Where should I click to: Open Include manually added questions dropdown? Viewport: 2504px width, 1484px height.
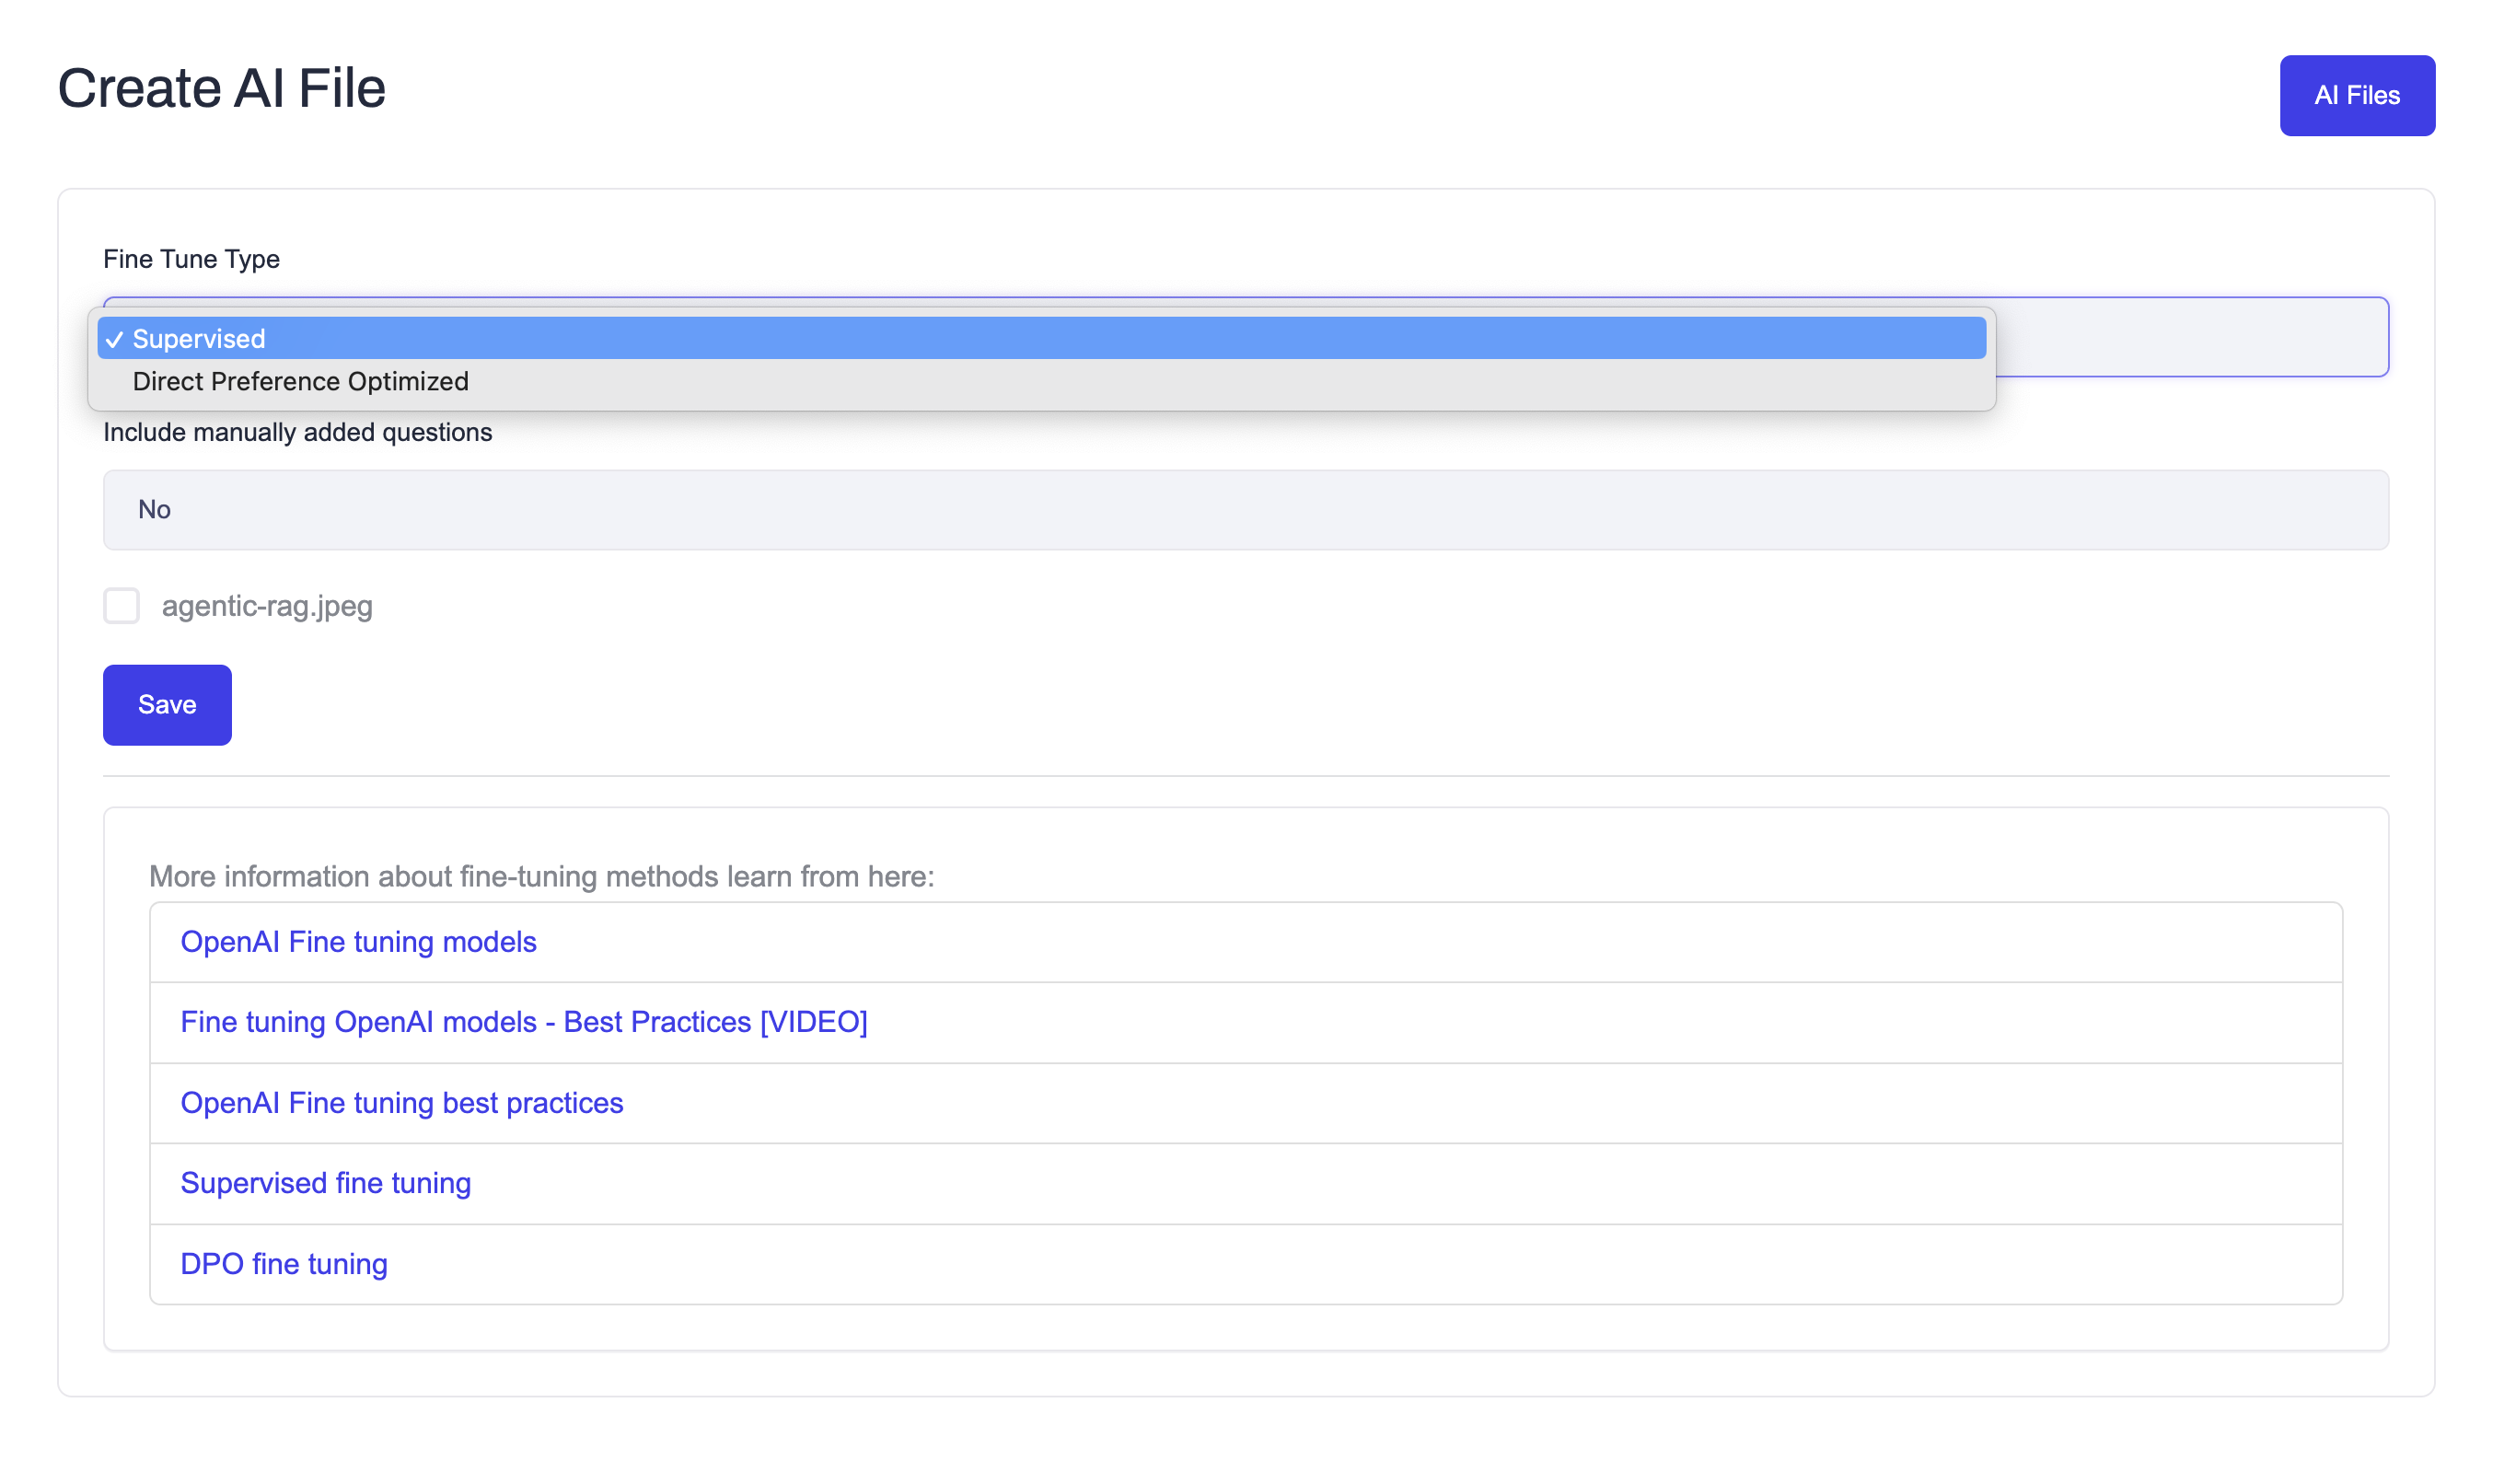click(1245, 510)
